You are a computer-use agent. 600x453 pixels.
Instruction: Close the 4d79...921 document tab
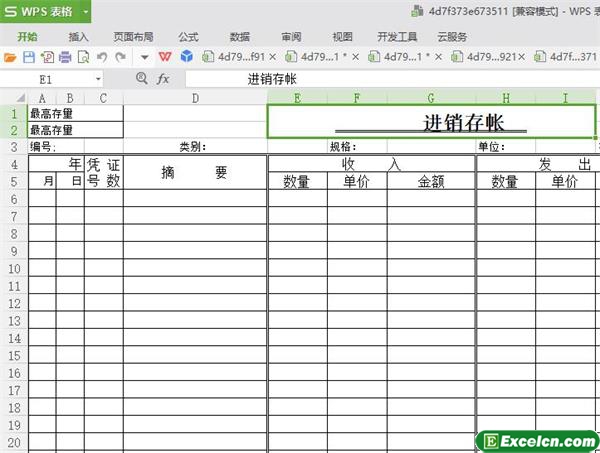tap(521, 57)
